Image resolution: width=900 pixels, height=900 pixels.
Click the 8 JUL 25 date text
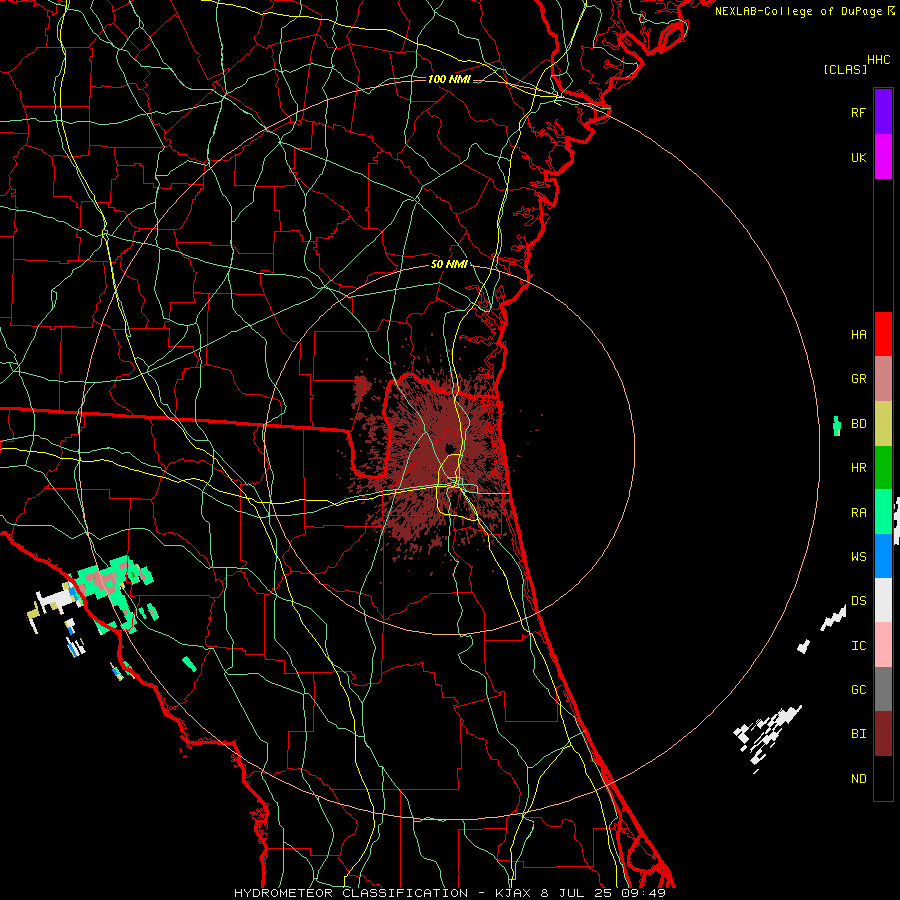(x=577, y=893)
